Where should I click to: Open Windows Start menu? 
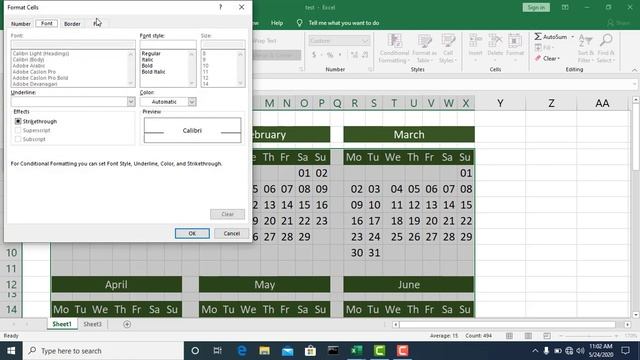(x=11, y=351)
